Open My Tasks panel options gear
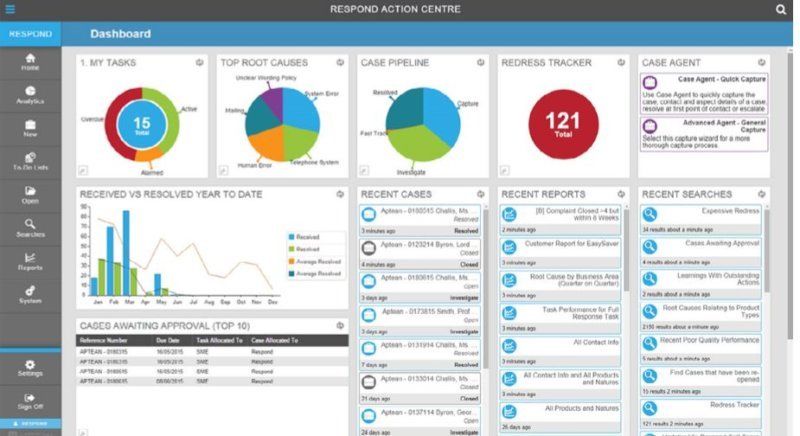This screenshot has width=800, height=436. point(199,63)
